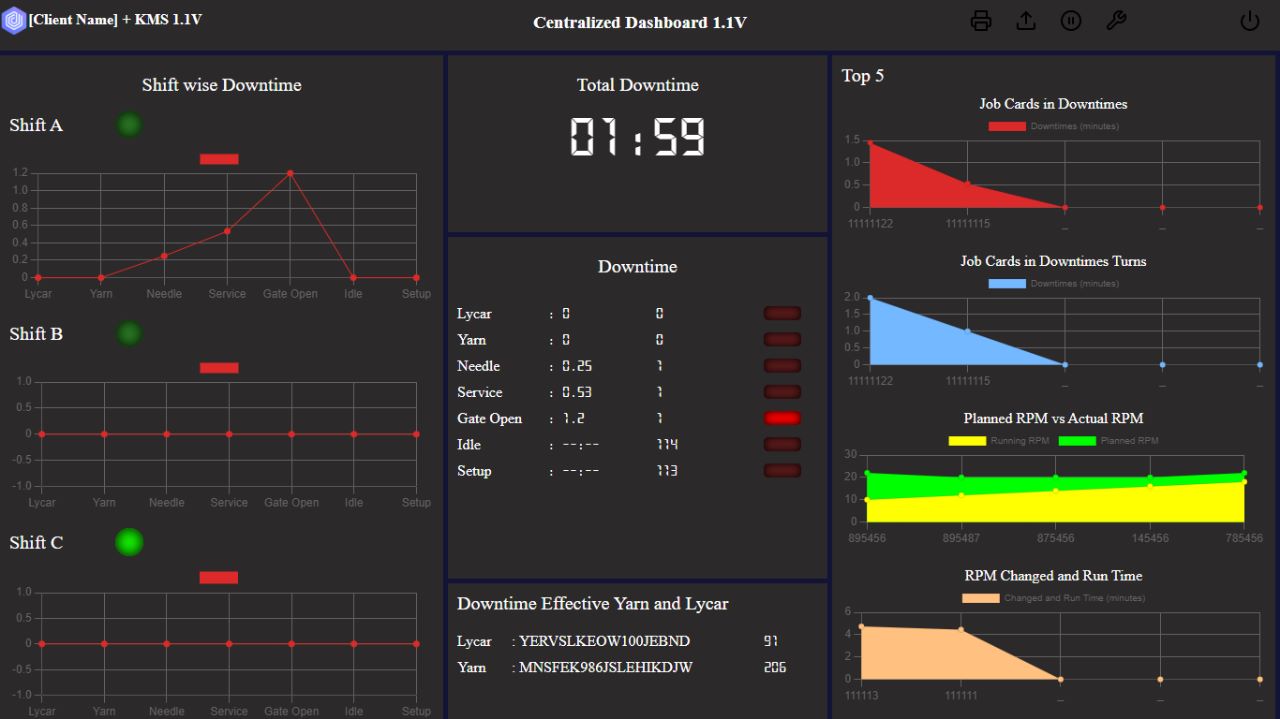Click 11111115 point in Job Cards Turns chart
The height and width of the screenshot is (719, 1280).
tap(967, 331)
